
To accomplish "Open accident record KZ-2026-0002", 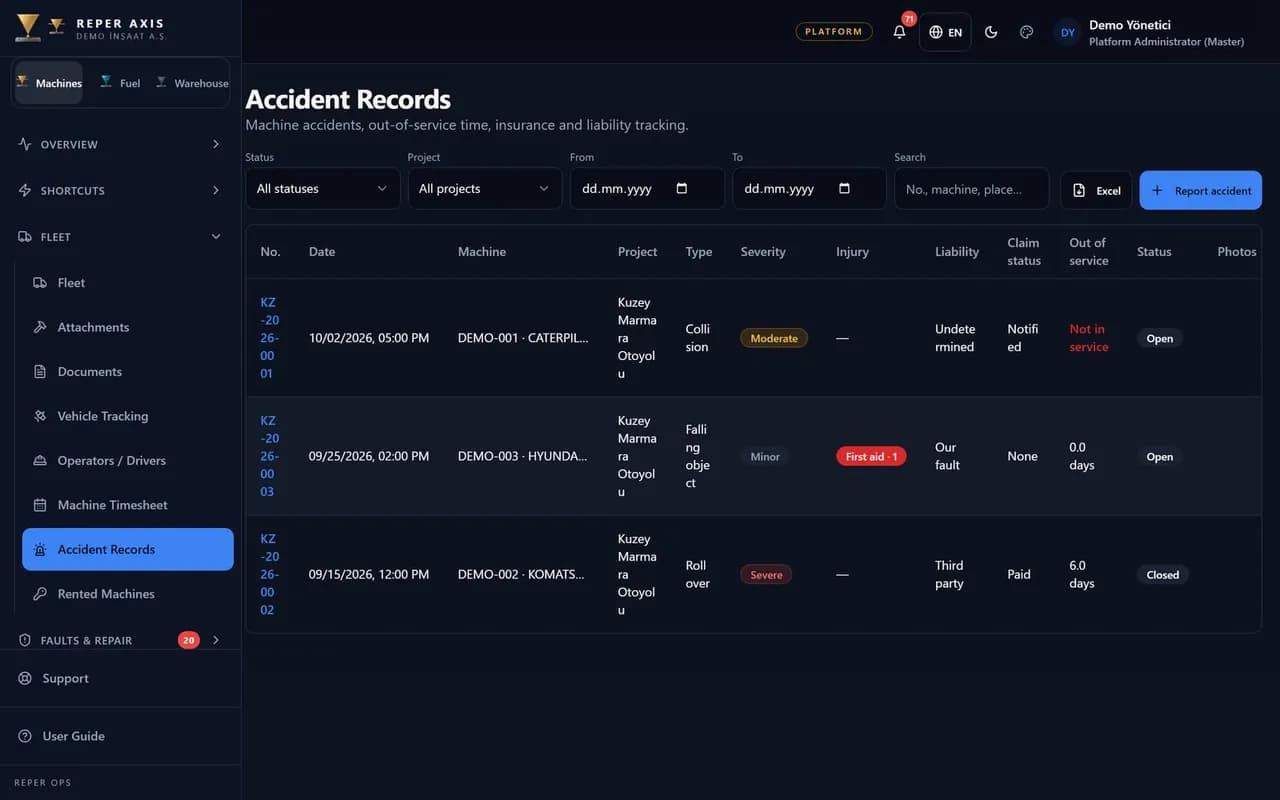I will click(x=269, y=574).
